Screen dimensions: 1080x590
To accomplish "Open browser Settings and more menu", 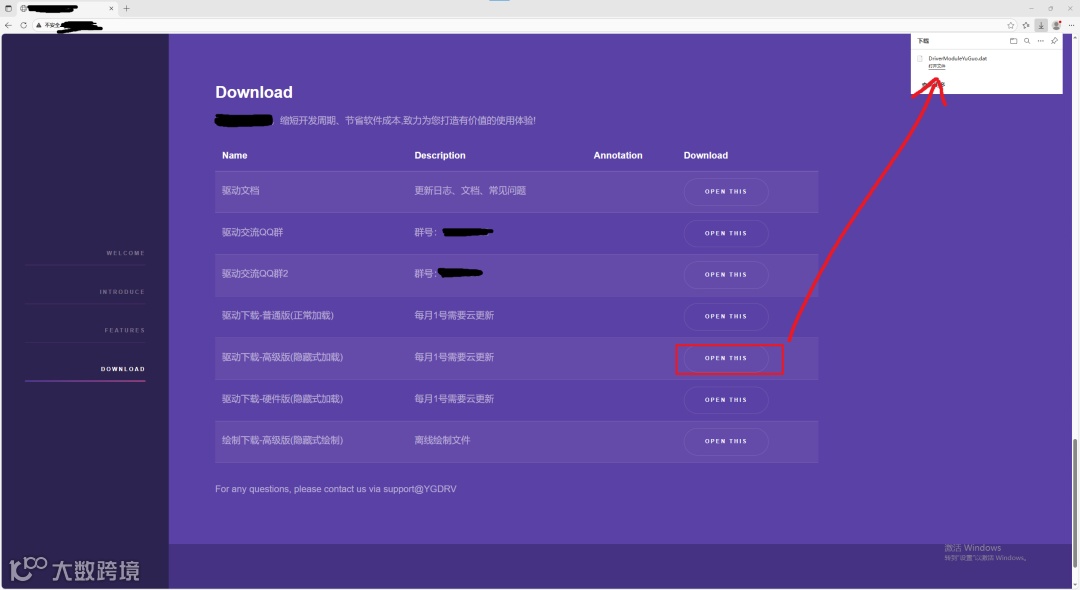I will pos(1071,25).
